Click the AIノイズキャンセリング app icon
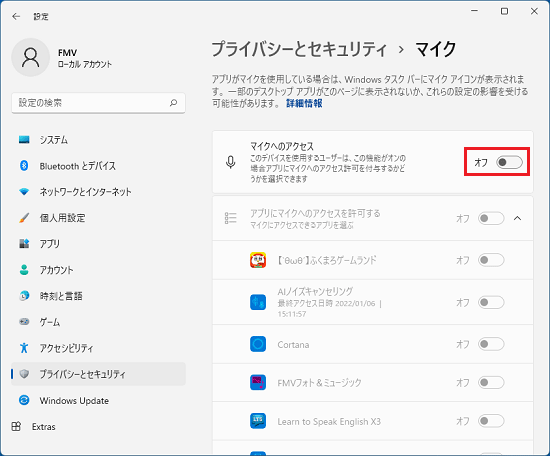This screenshot has height=456, width=550. pyautogui.click(x=258, y=302)
